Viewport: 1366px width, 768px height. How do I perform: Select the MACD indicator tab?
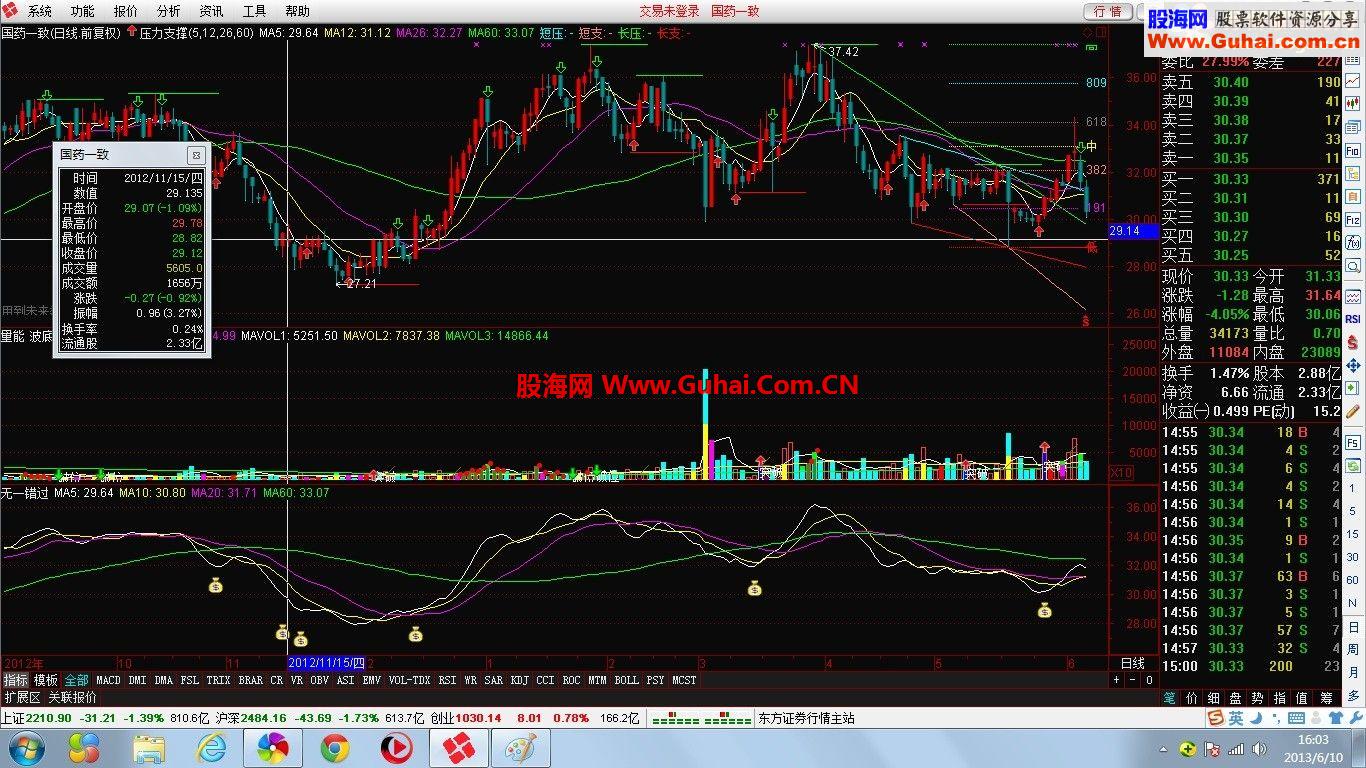[x=108, y=680]
